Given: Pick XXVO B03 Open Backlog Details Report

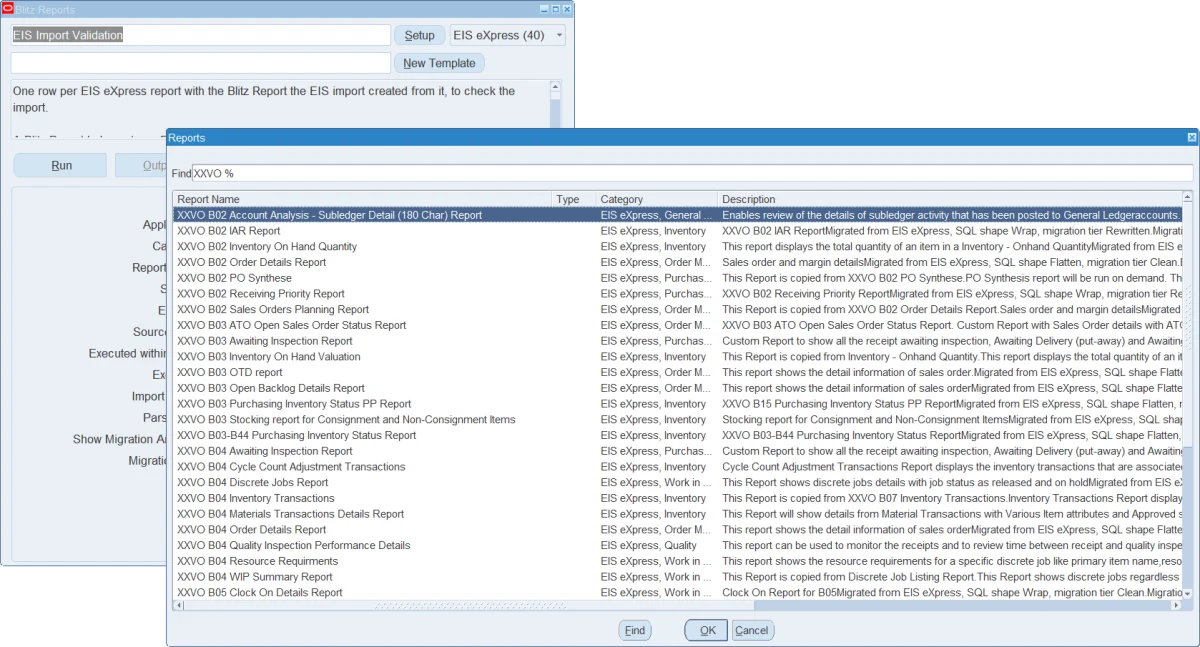Looking at the screenshot, I should (677, 388).
